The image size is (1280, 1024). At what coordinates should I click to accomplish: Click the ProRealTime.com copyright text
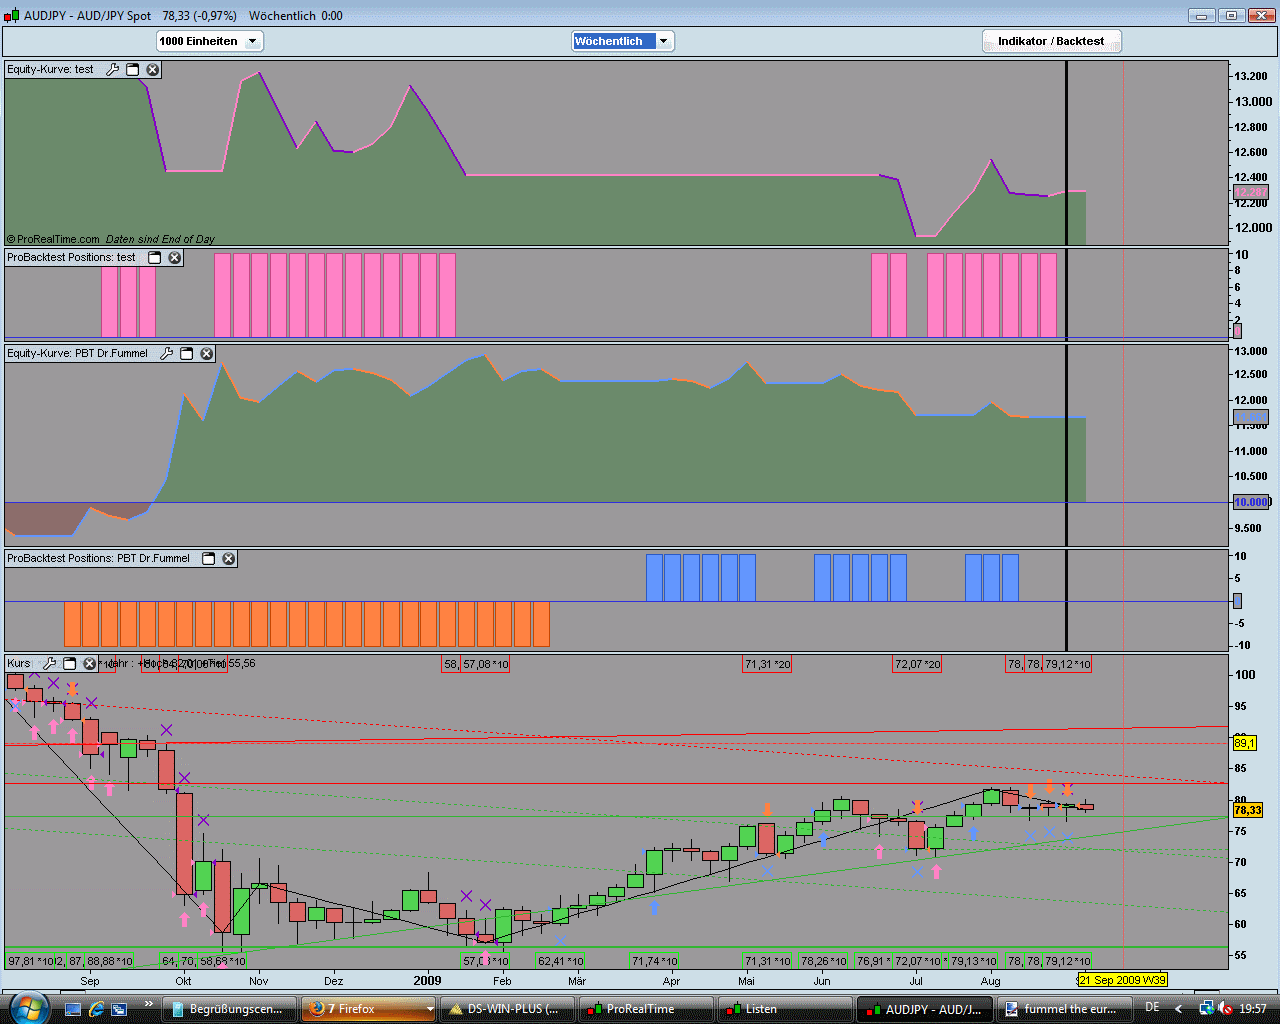(x=53, y=239)
